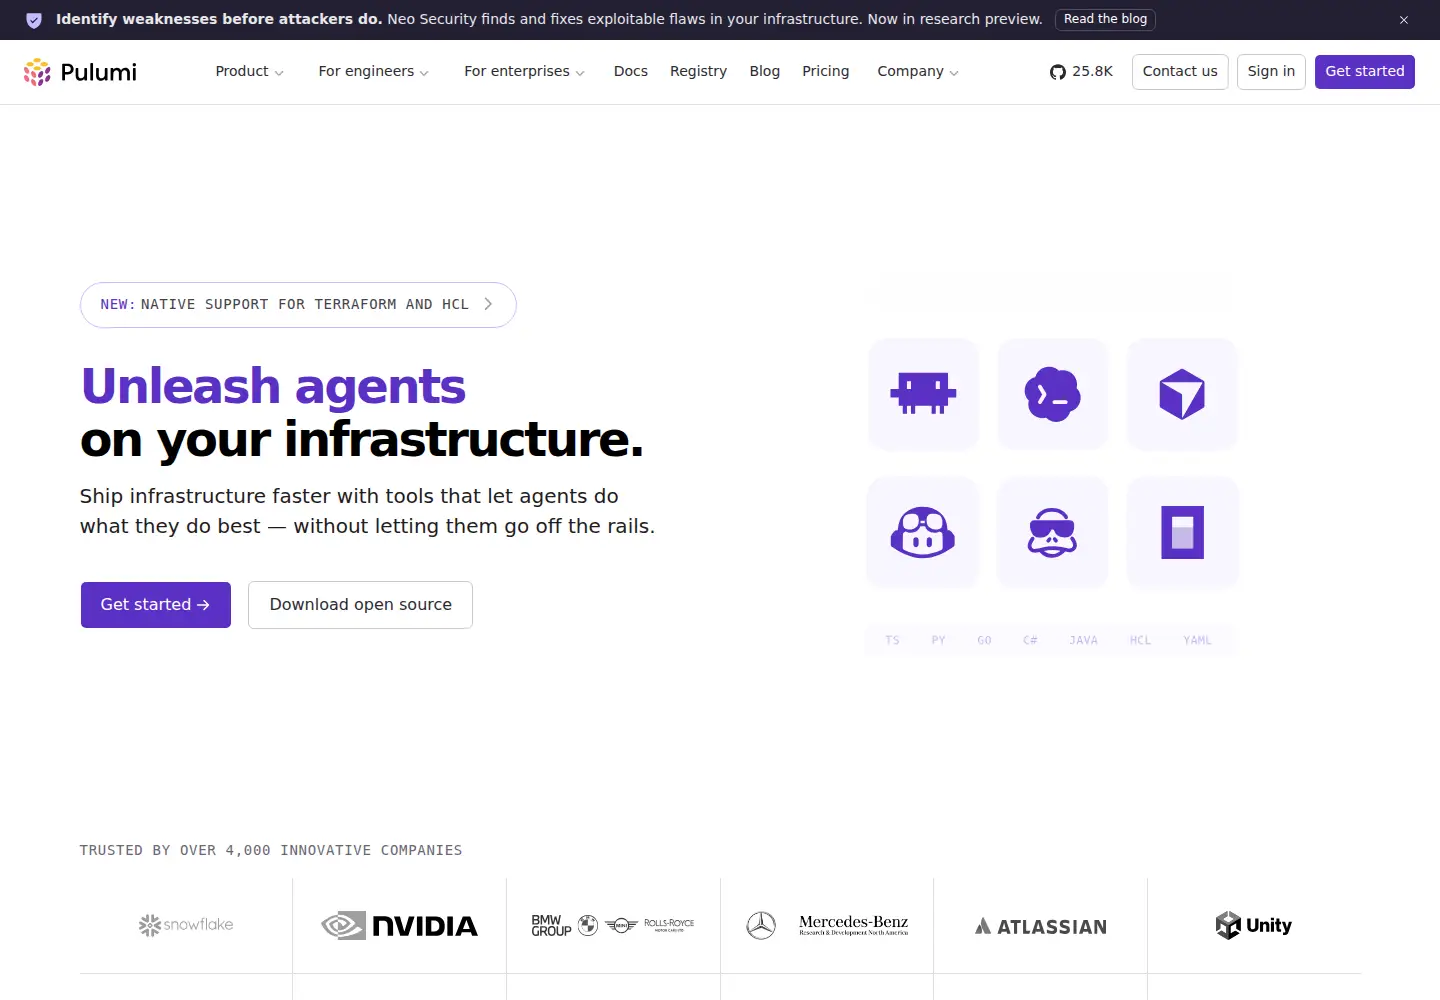Select the purple rectangle window tile
The image size is (1440, 1000).
click(x=1182, y=532)
